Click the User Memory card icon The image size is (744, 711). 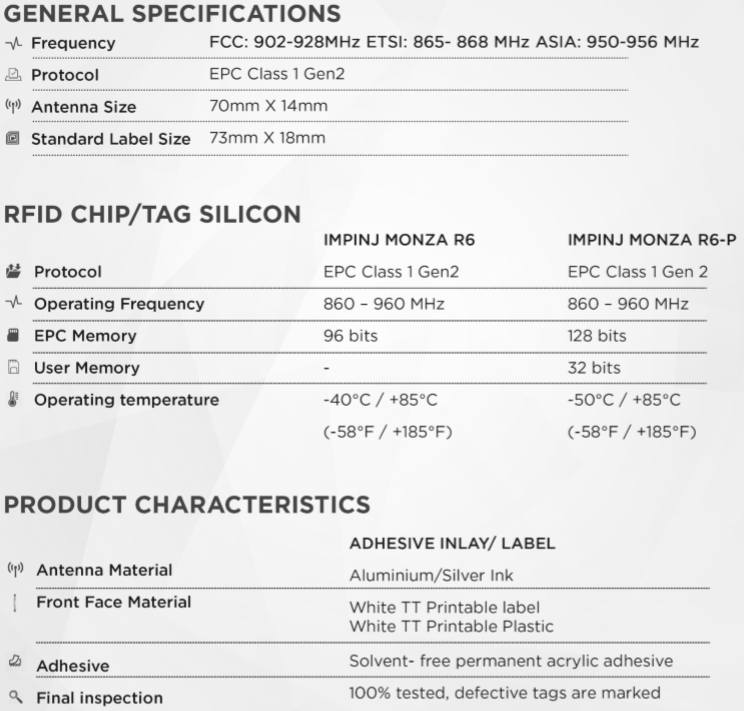[14, 367]
